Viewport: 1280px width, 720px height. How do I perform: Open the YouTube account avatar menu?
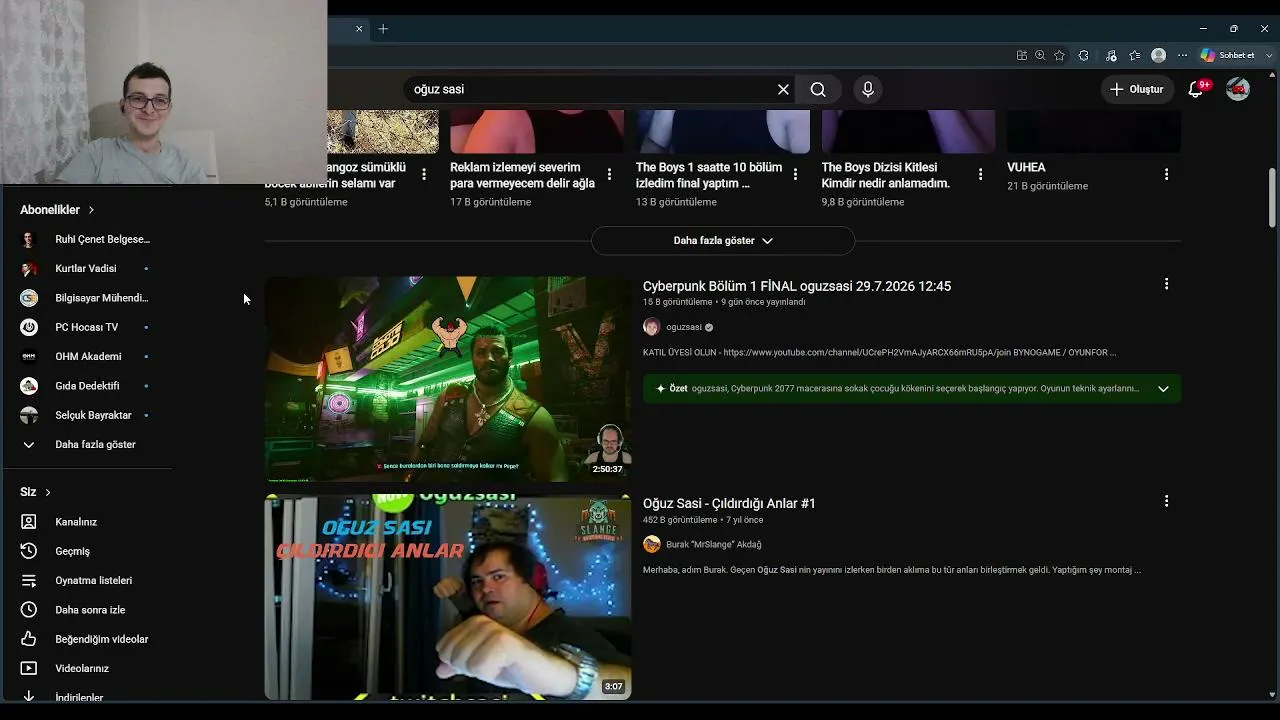point(1238,89)
